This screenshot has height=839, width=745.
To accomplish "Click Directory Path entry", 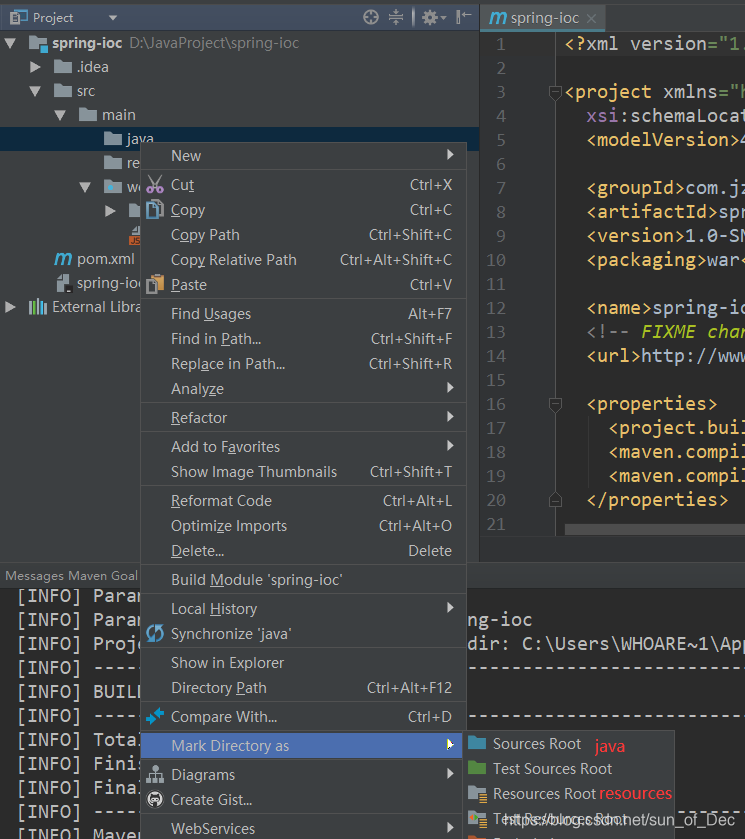I will 303,688.
